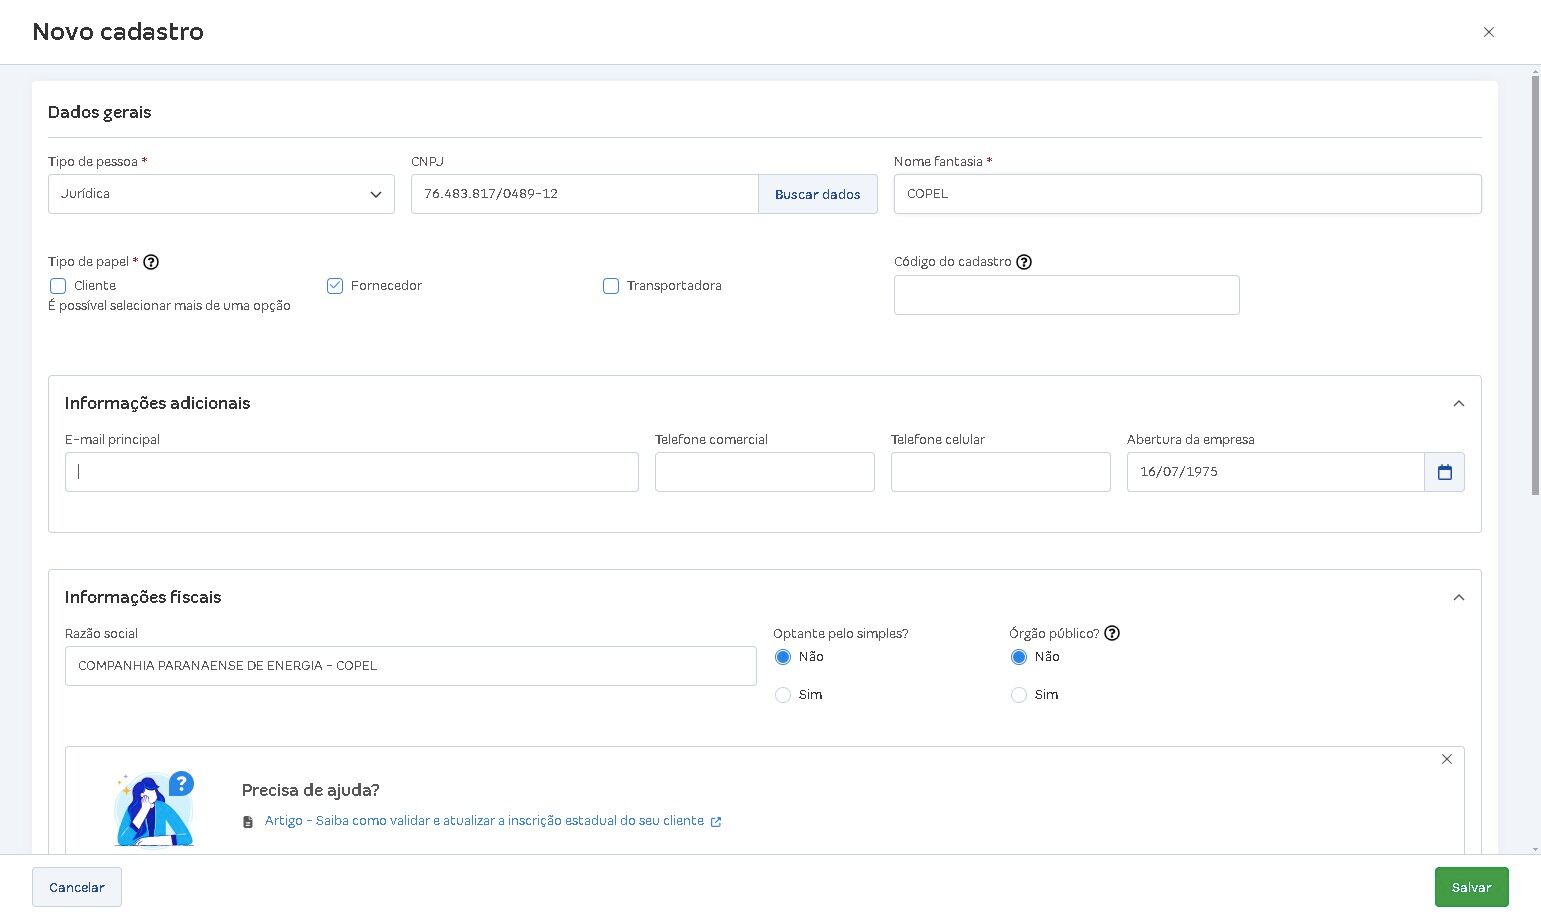Open the calendar picker for Abertura da empresa
The width and height of the screenshot is (1541, 919).
click(1444, 472)
